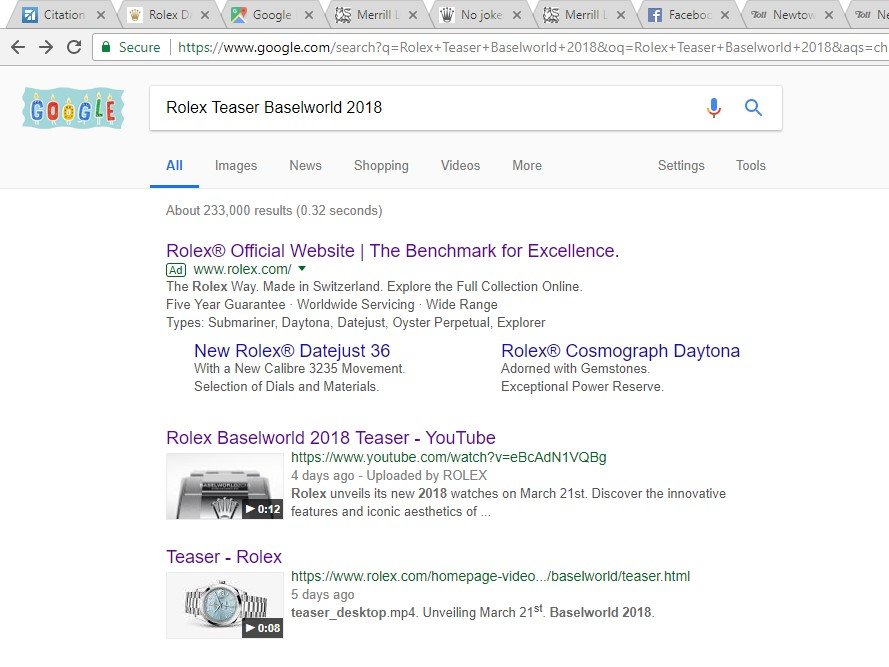
Task: Close the Newtow tab
Action: [x=829, y=15]
